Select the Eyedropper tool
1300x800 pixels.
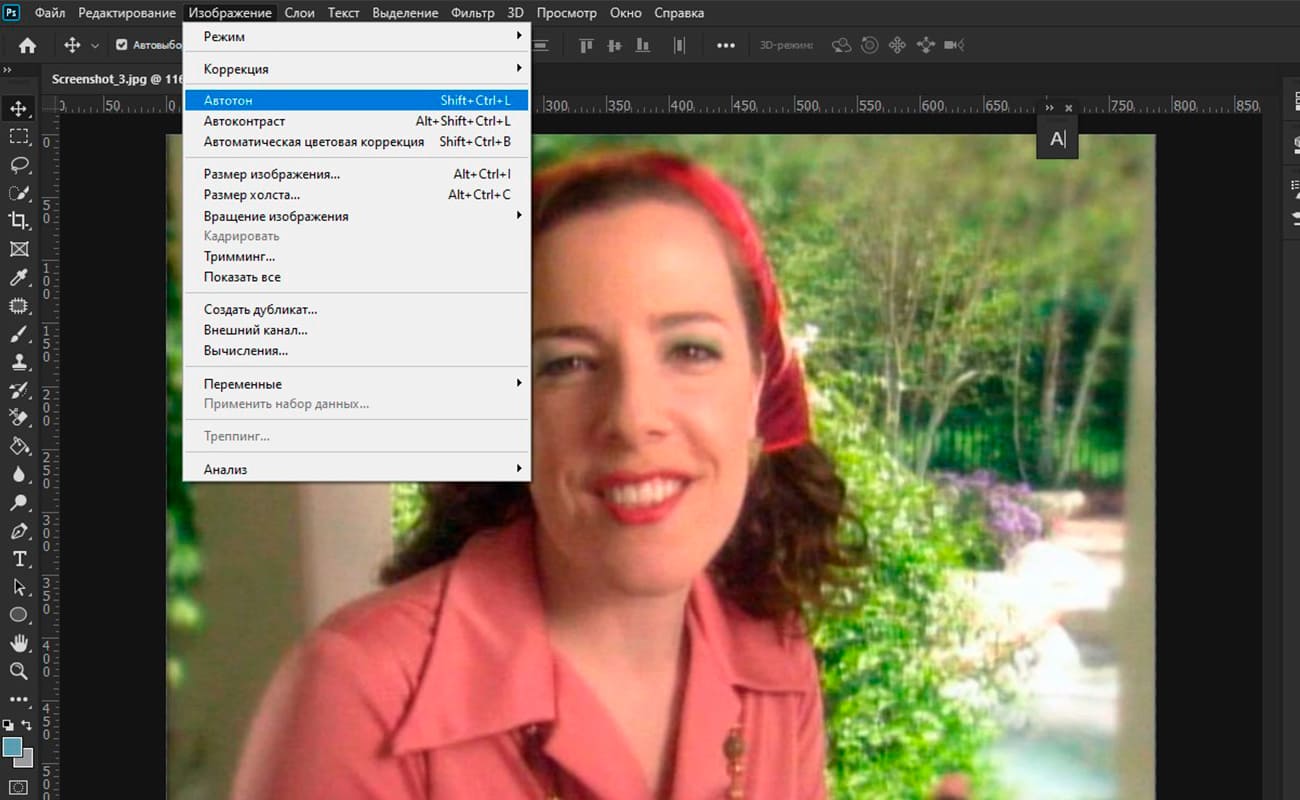tap(19, 277)
